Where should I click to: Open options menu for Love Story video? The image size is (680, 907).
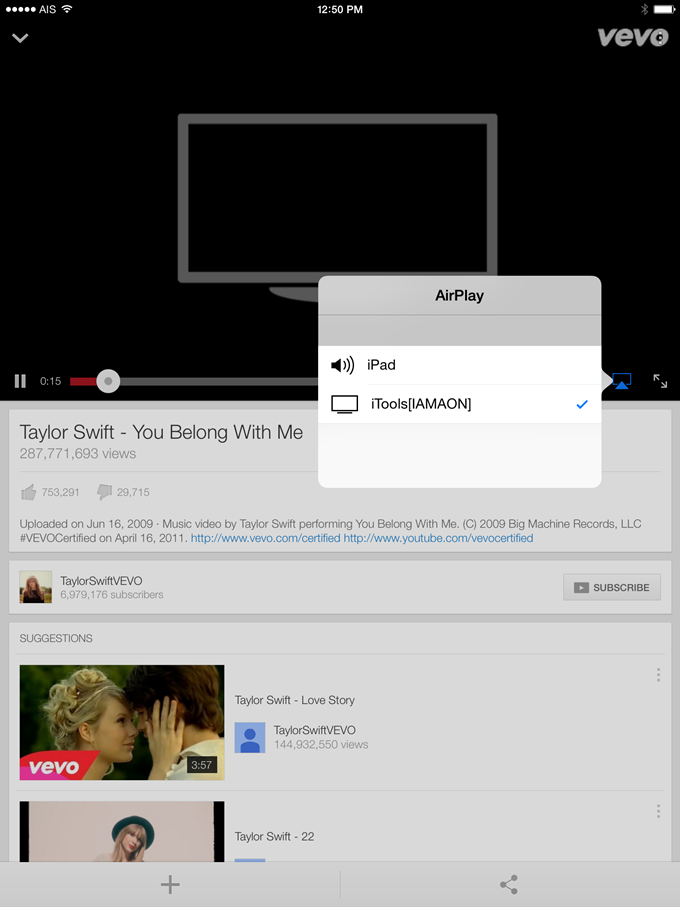coord(658,675)
